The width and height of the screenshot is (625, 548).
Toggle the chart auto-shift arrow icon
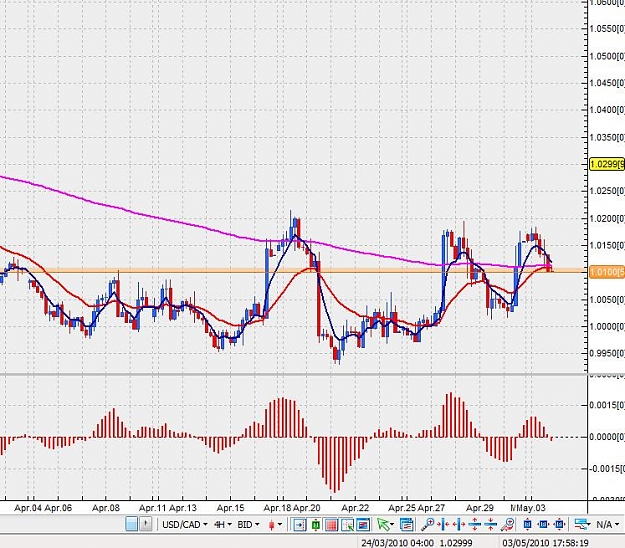[299, 524]
